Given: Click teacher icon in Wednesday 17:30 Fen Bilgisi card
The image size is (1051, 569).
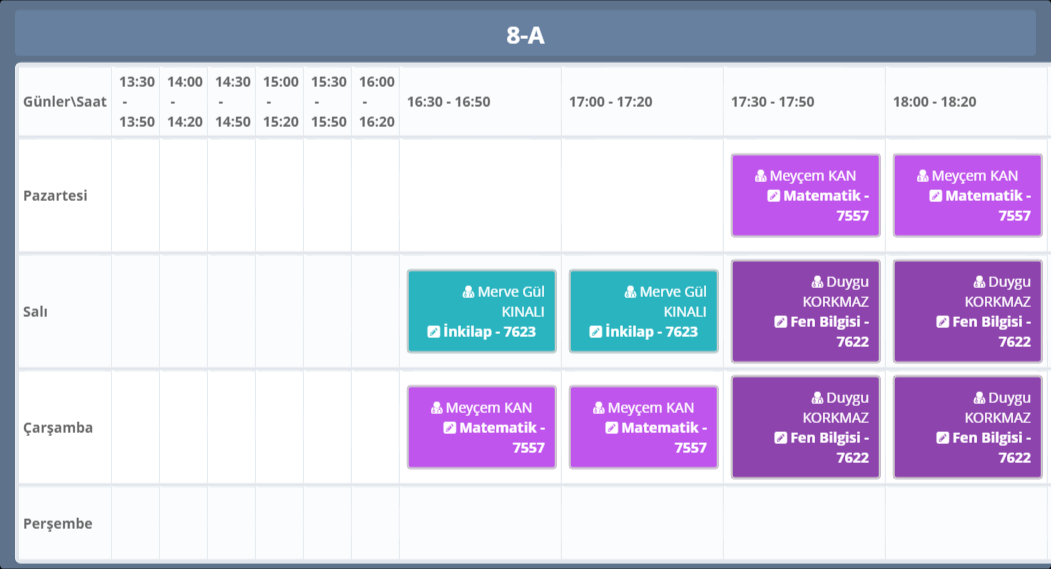Looking at the screenshot, I should (817, 398).
